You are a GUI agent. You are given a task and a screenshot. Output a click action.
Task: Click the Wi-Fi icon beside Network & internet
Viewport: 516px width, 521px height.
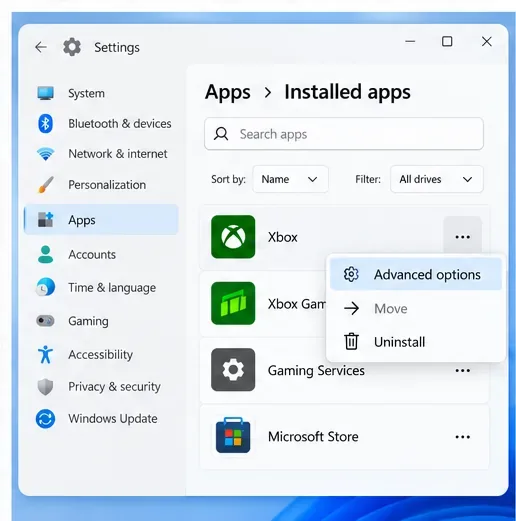[45, 154]
